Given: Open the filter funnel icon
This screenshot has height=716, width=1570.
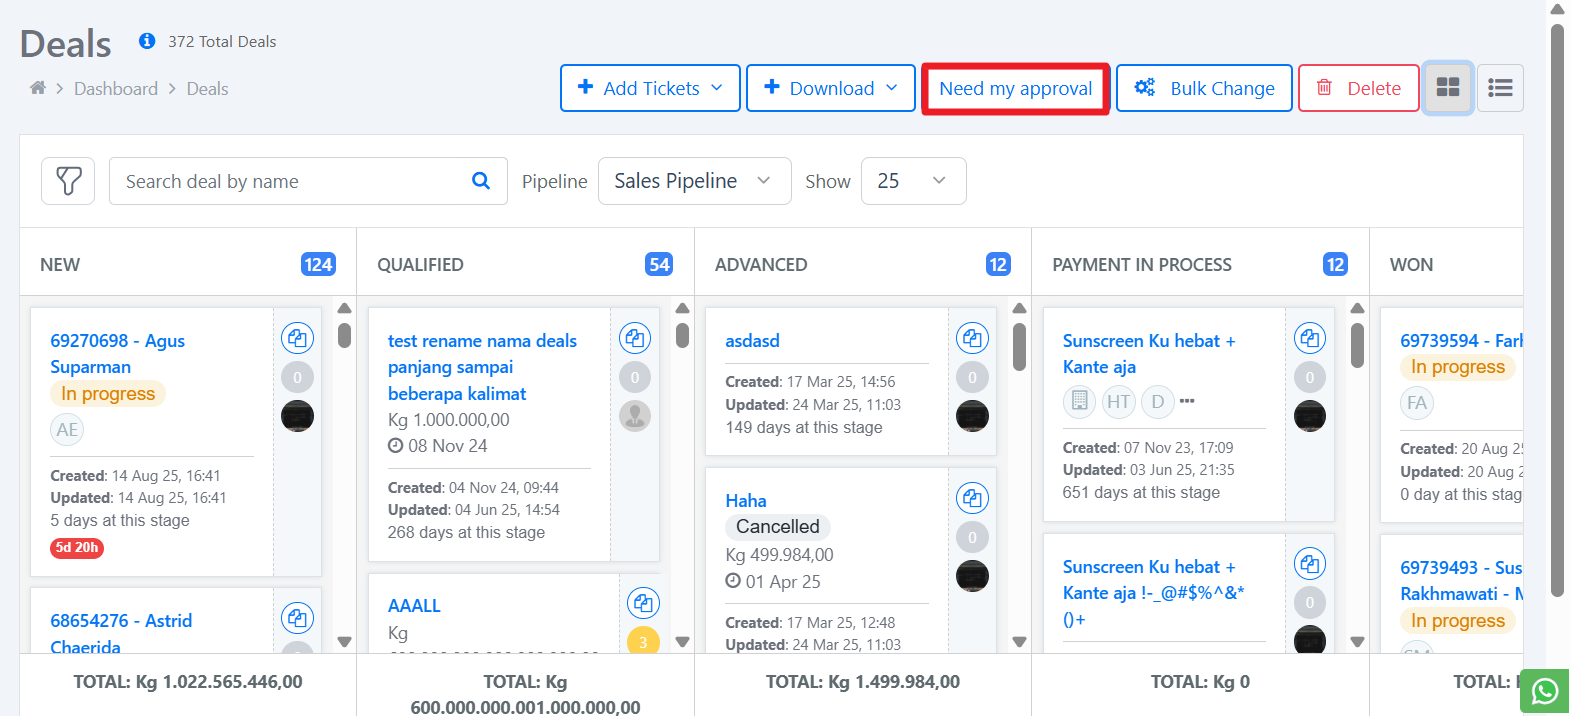Looking at the screenshot, I should [x=68, y=181].
